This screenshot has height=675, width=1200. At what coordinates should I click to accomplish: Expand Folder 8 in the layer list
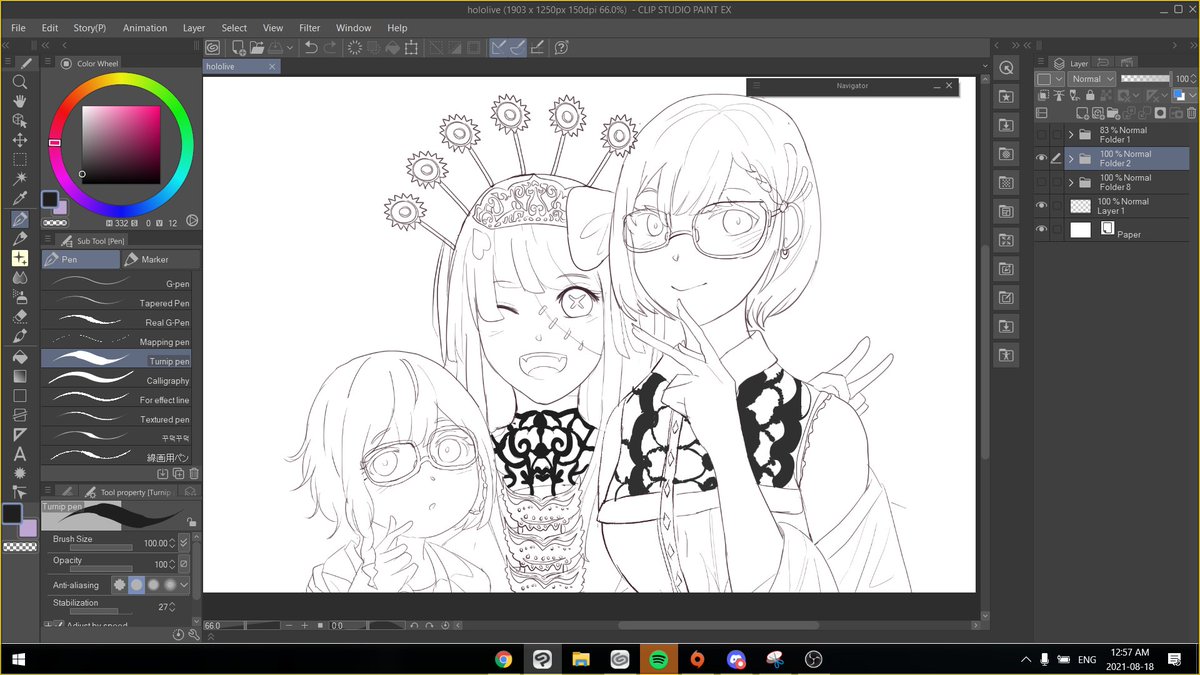(x=1071, y=183)
